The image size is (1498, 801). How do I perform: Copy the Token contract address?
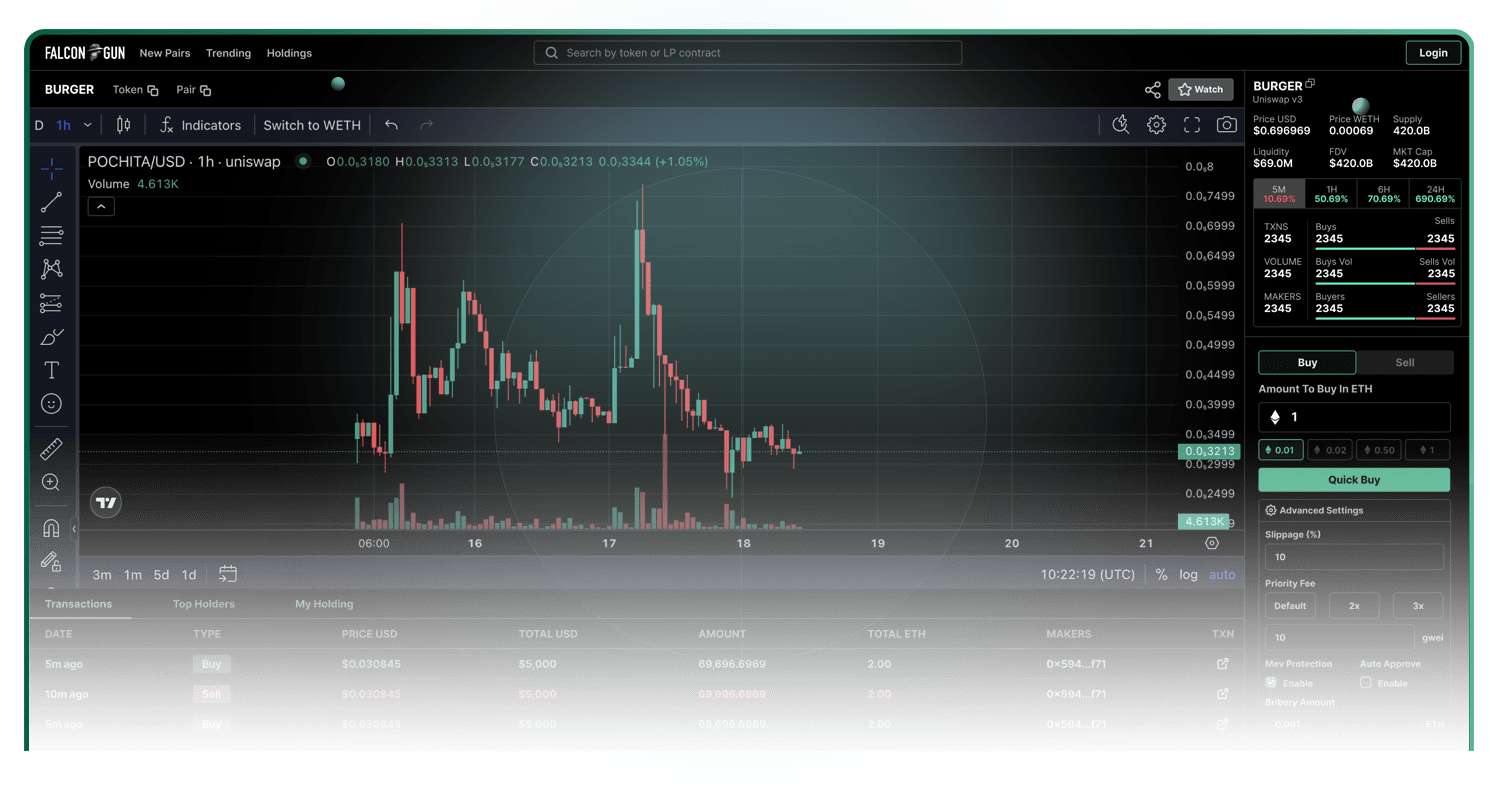(x=153, y=90)
